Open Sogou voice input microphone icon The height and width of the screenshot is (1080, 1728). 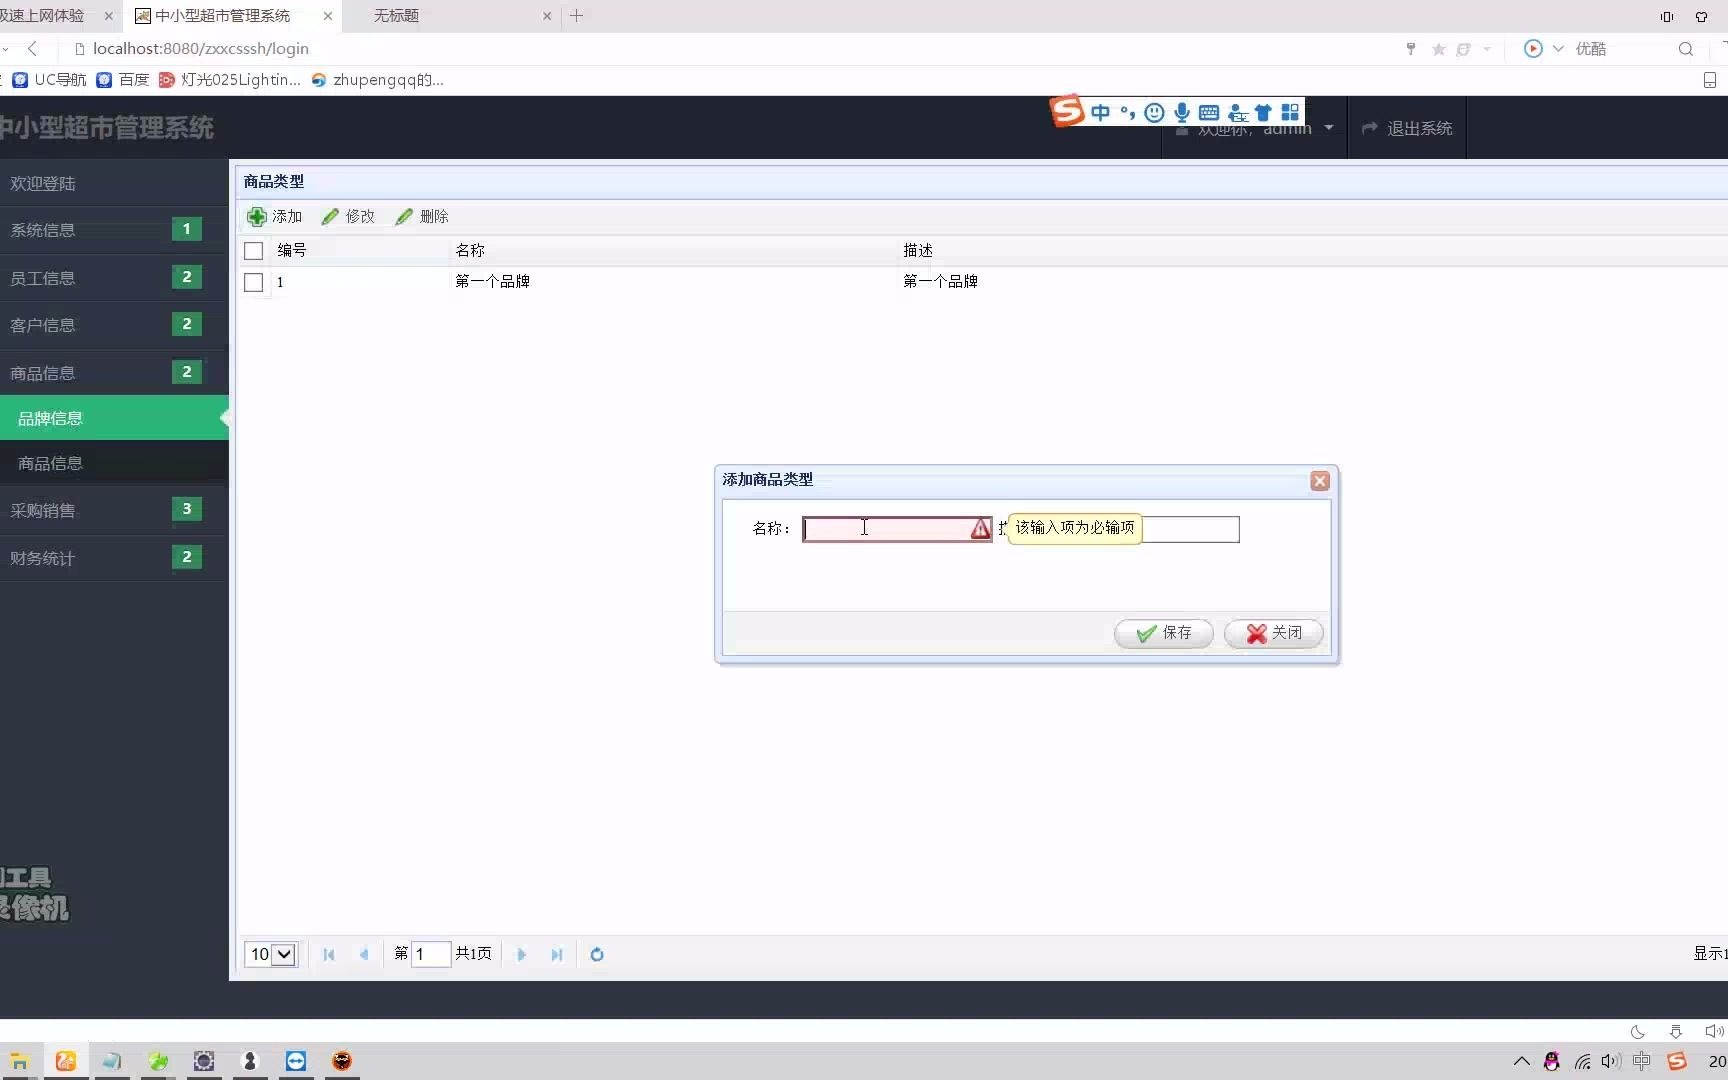(1181, 112)
